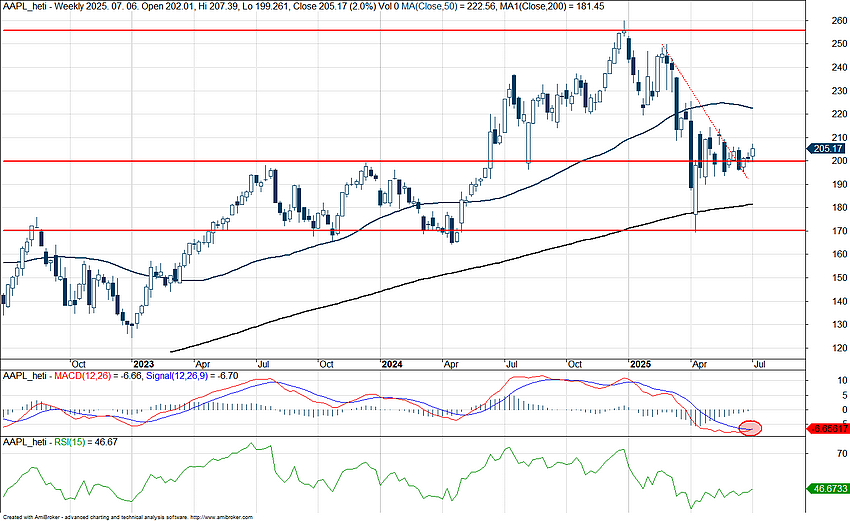Click the 2024 year label on time axis
The height and width of the screenshot is (521, 850).
(392, 364)
